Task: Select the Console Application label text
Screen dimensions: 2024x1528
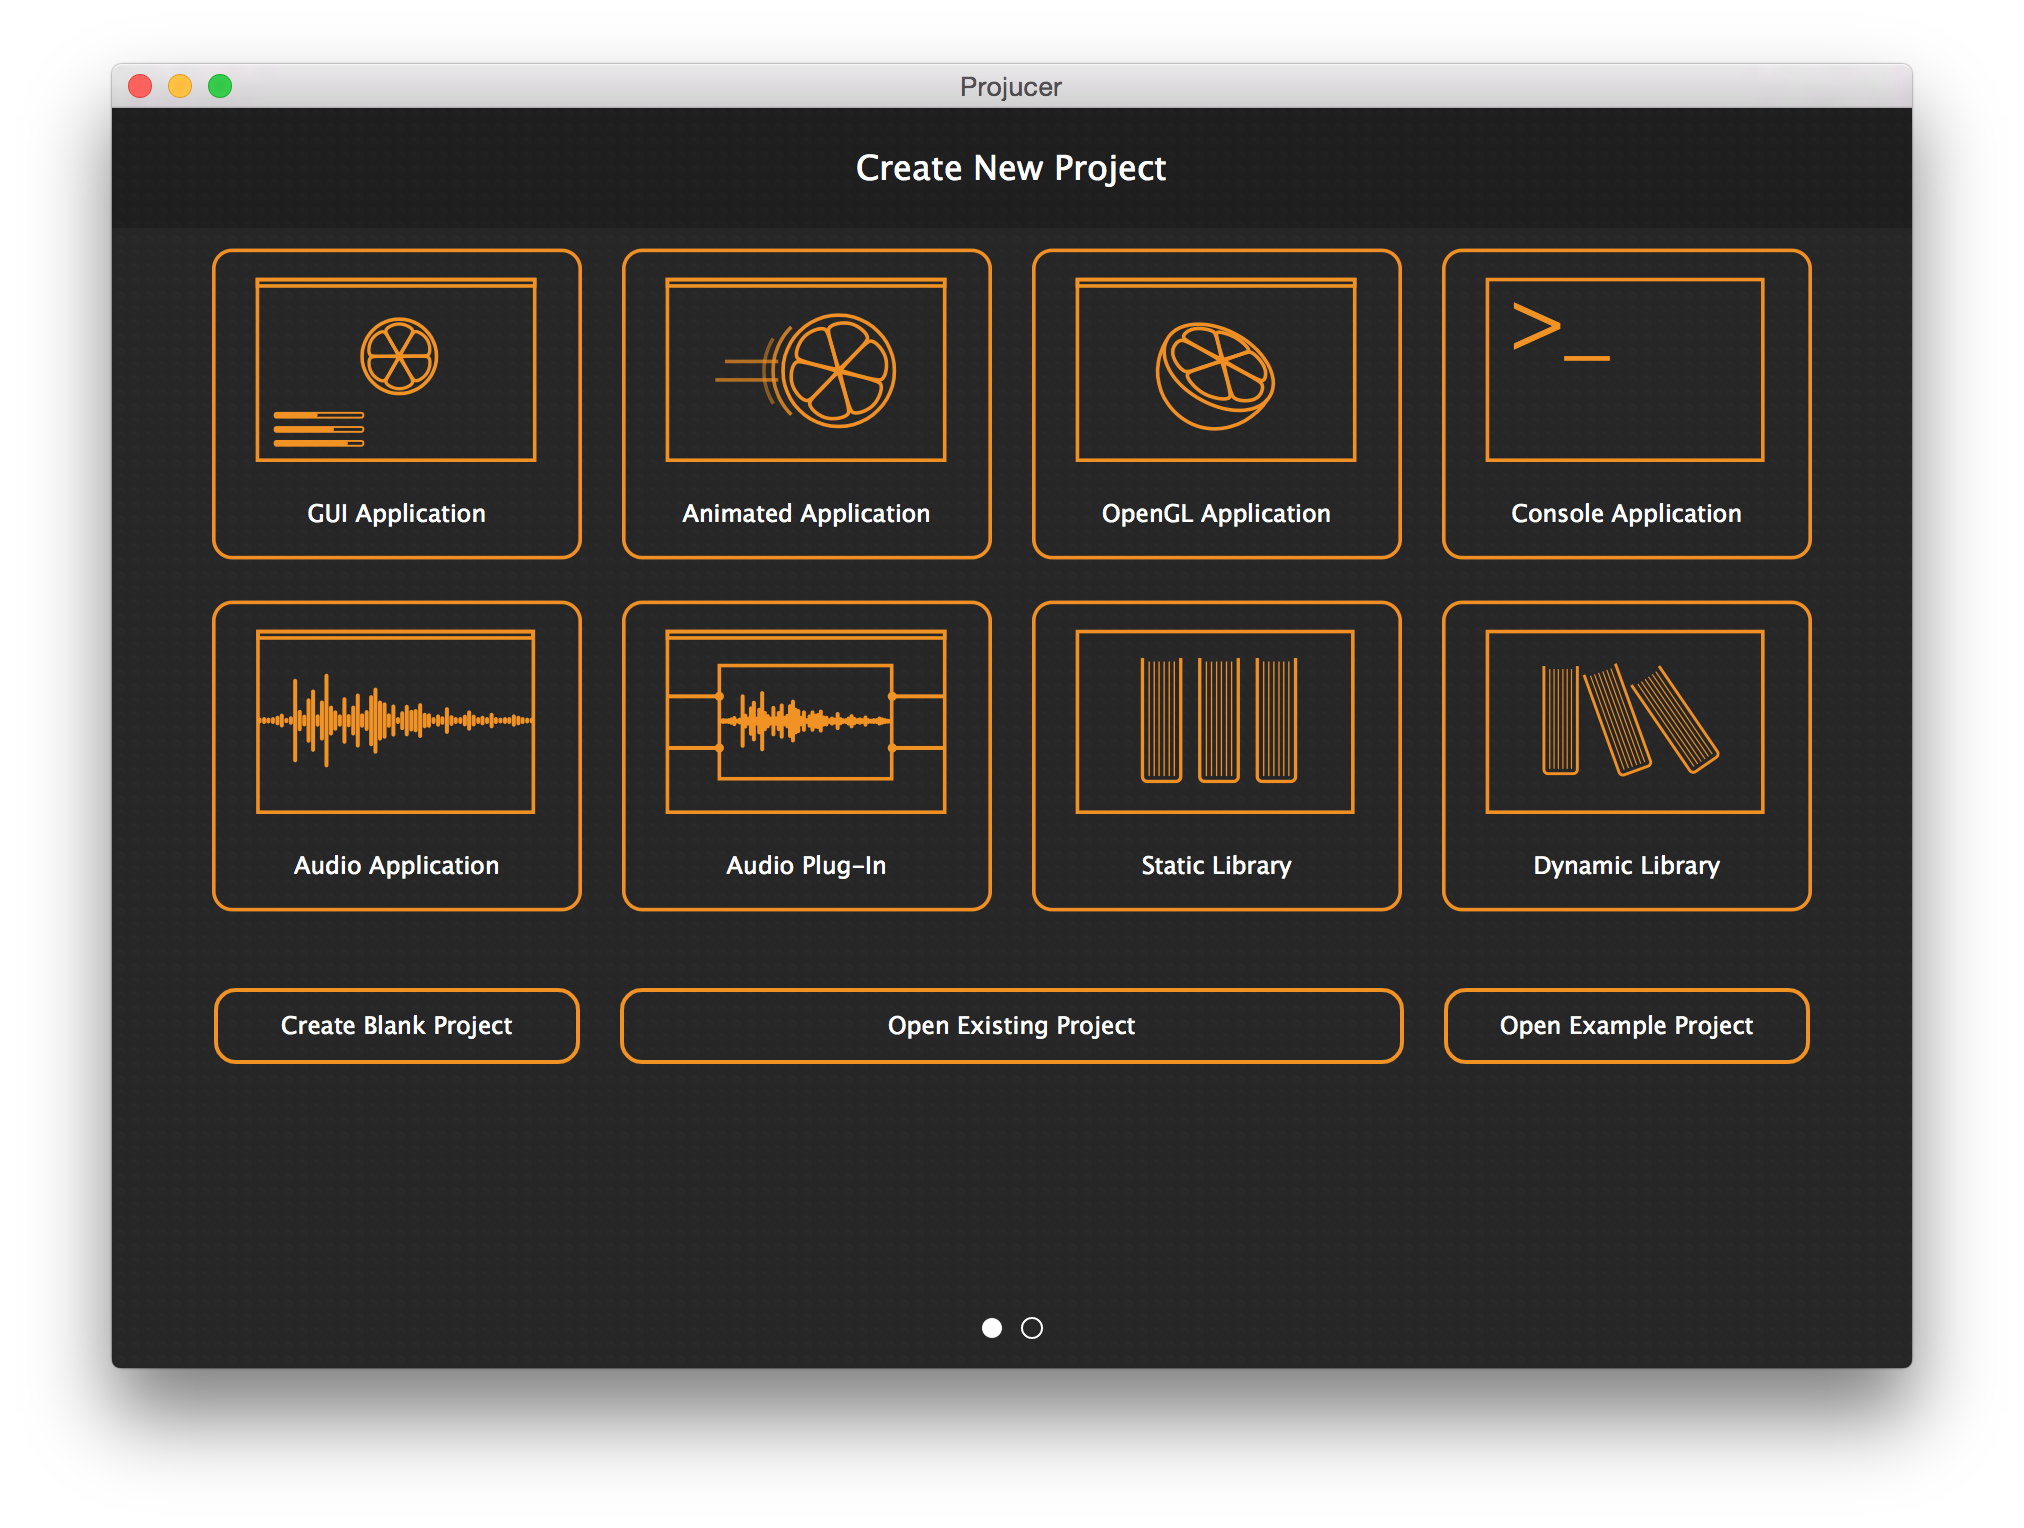Action: click(1625, 513)
